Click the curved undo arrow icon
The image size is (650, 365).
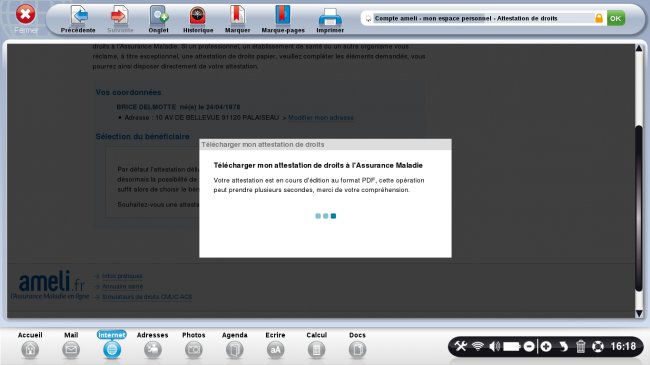pyautogui.click(x=563, y=346)
